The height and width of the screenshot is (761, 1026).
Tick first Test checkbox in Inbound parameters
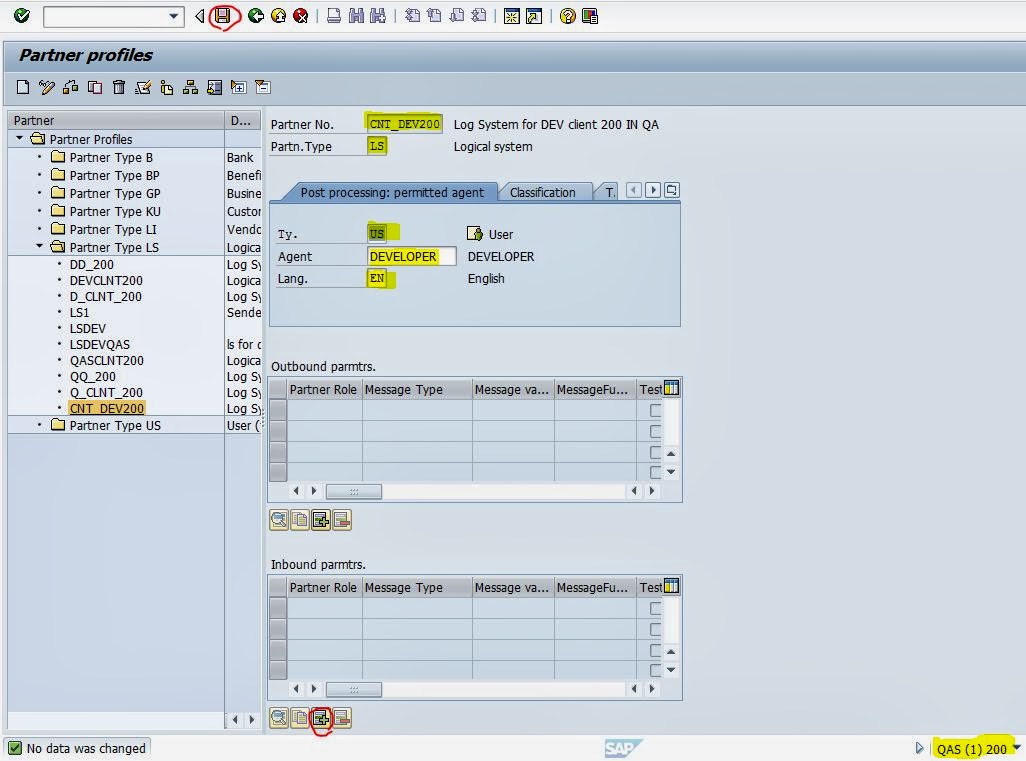click(x=656, y=608)
